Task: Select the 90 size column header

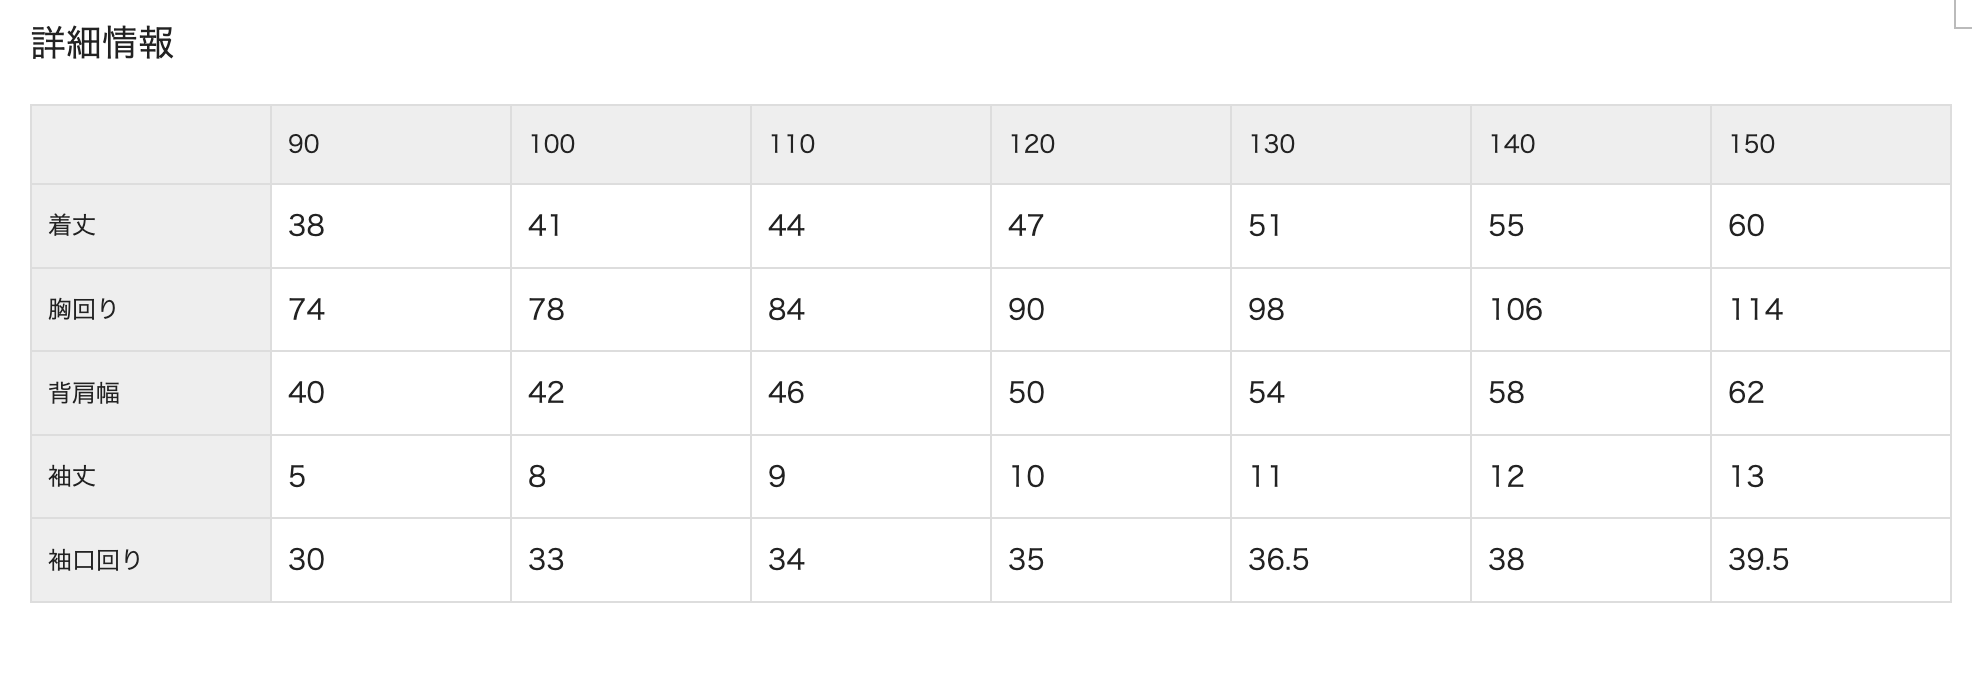Action: click(x=391, y=144)
